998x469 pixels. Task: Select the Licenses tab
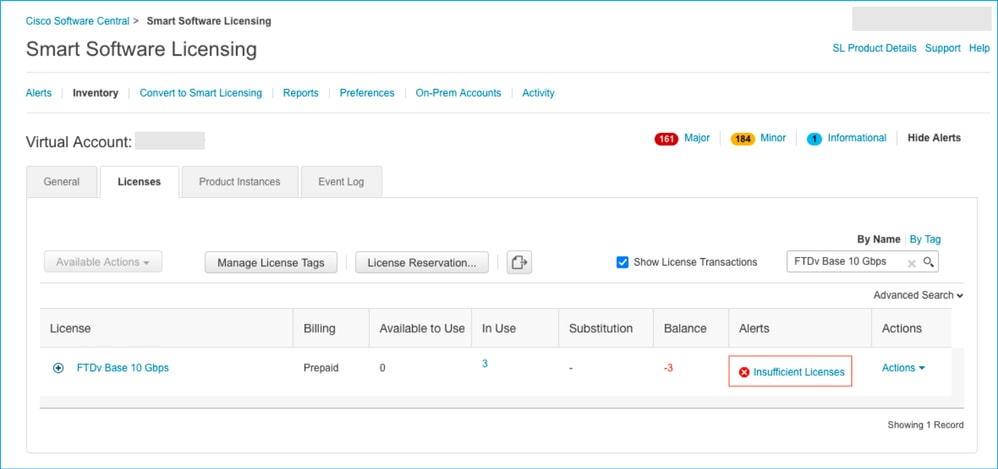(x=139, y=182)
